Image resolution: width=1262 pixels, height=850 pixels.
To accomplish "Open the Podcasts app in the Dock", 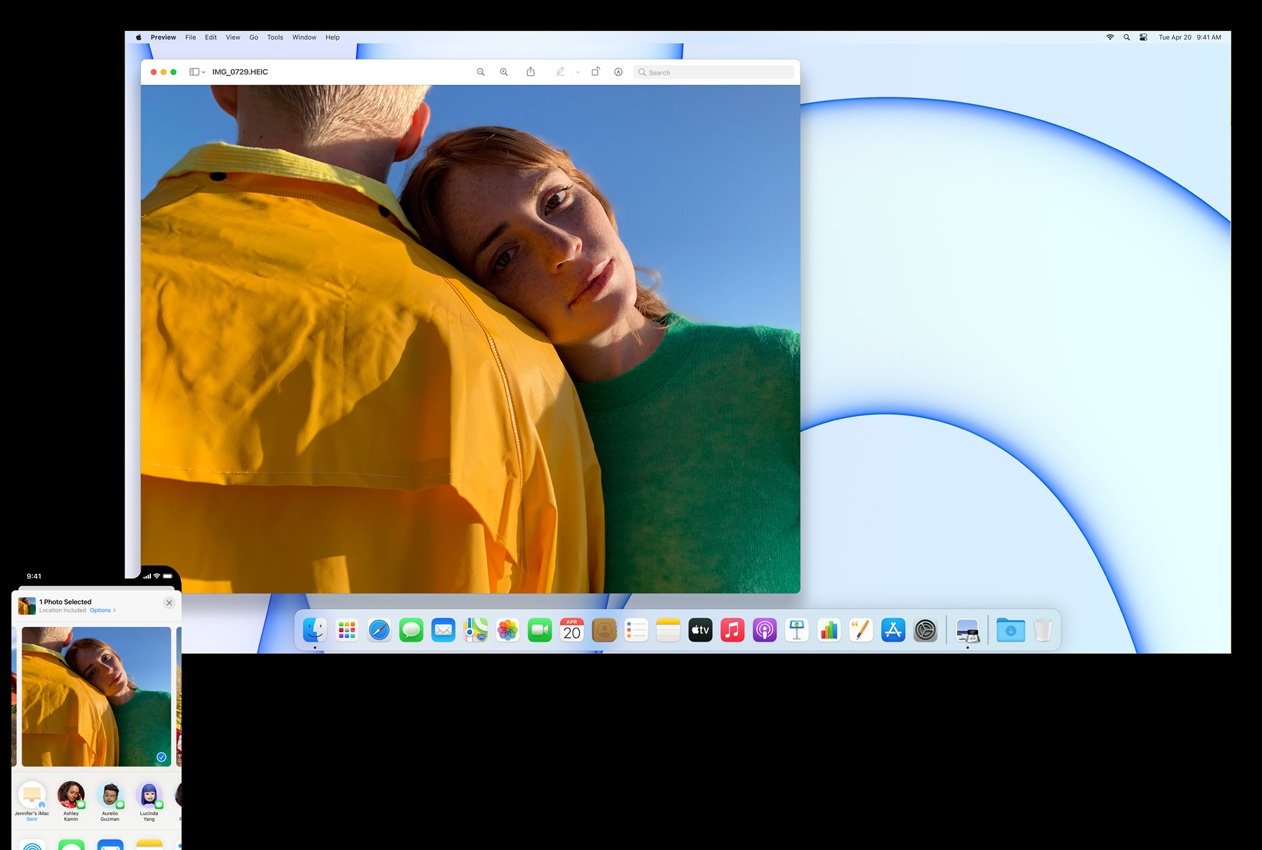I will tap(765, 630).
